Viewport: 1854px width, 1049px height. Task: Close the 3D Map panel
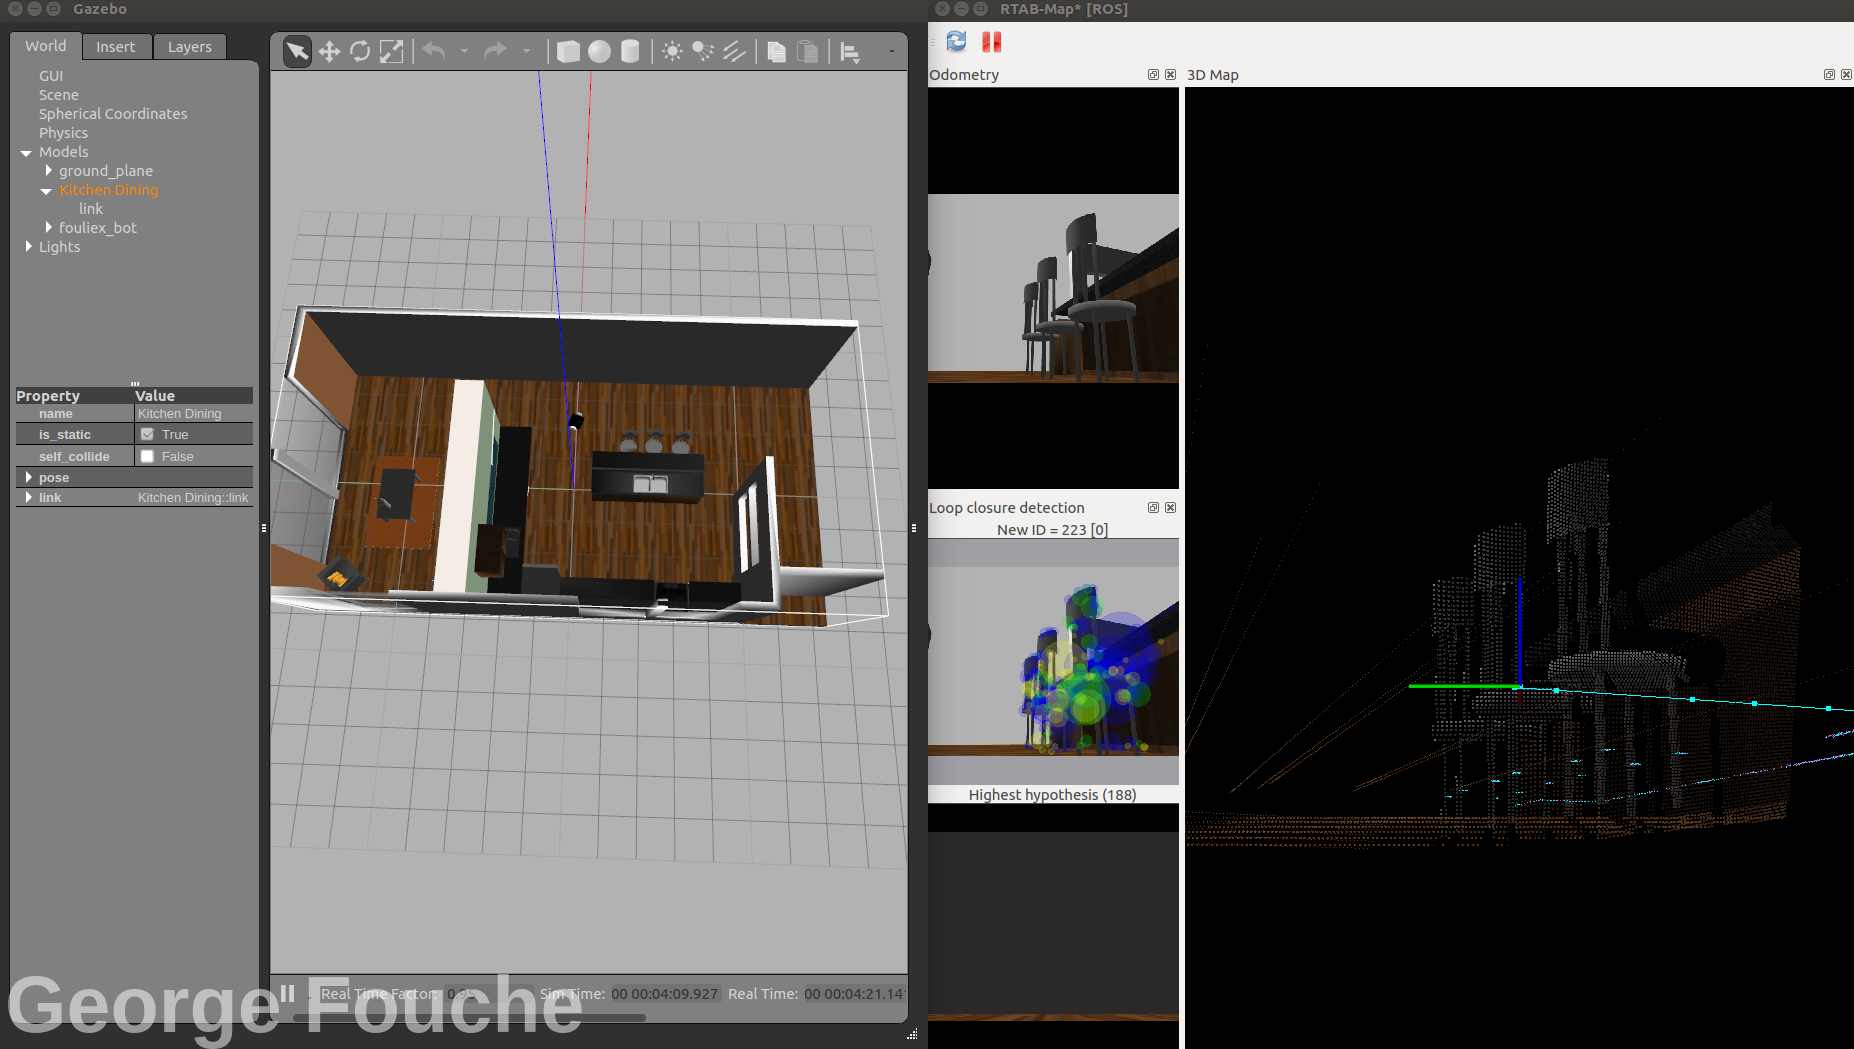(1846, 75)
